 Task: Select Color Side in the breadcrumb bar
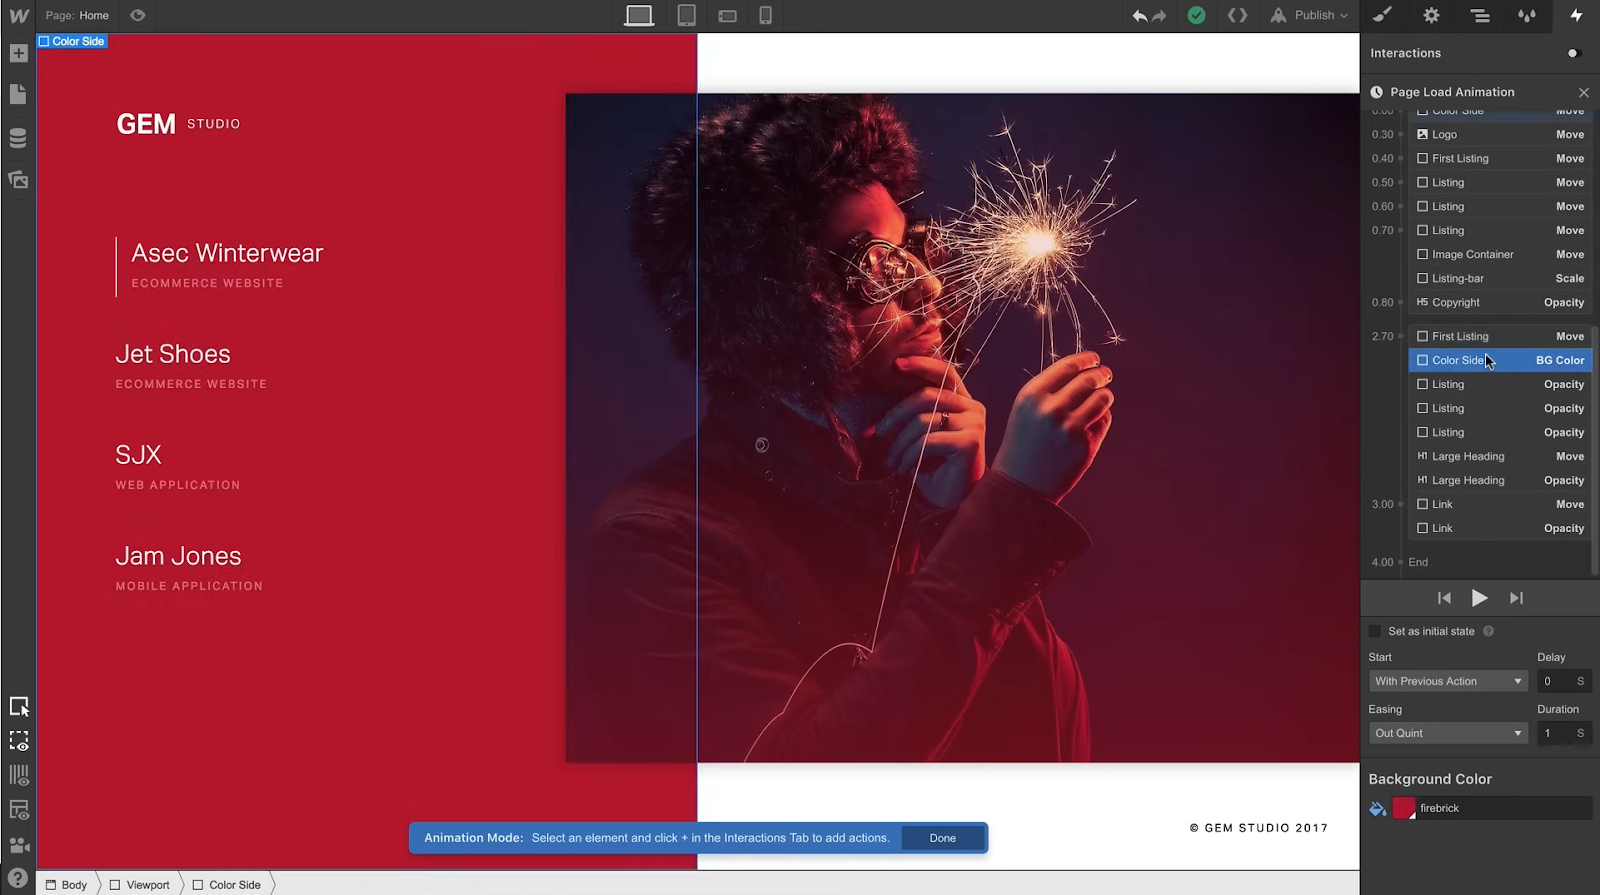coord(226,885)
